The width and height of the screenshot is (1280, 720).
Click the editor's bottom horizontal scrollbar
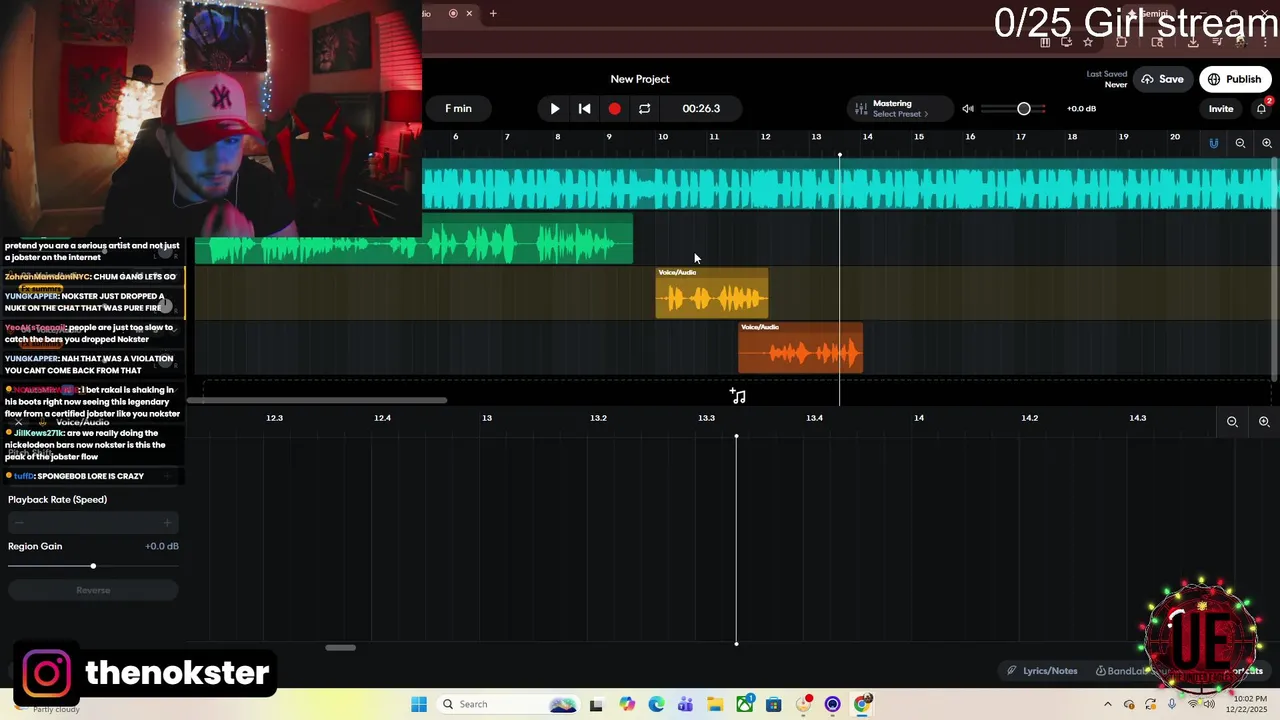[340, 647]
